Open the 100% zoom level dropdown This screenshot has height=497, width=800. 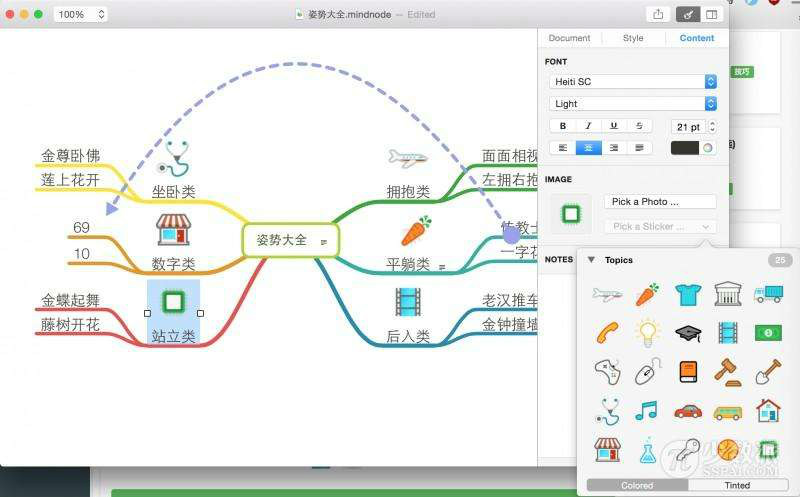(x=80, y=14)
